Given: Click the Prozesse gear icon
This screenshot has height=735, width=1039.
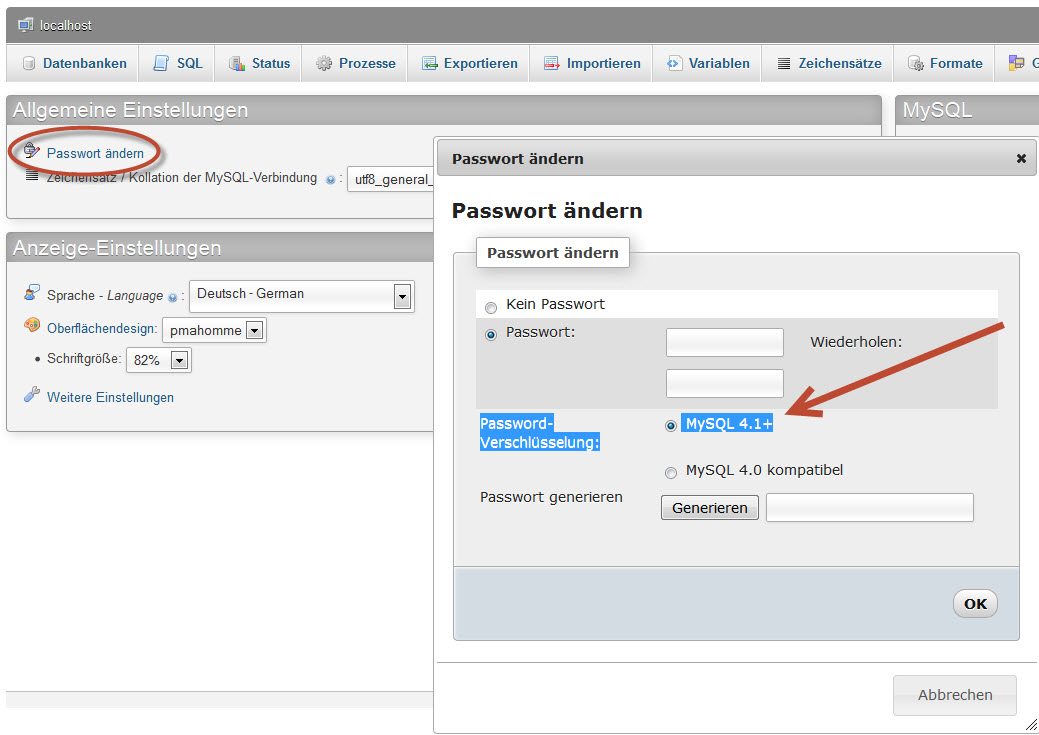Looking at the screenshot, I should [x=323, y=63].
